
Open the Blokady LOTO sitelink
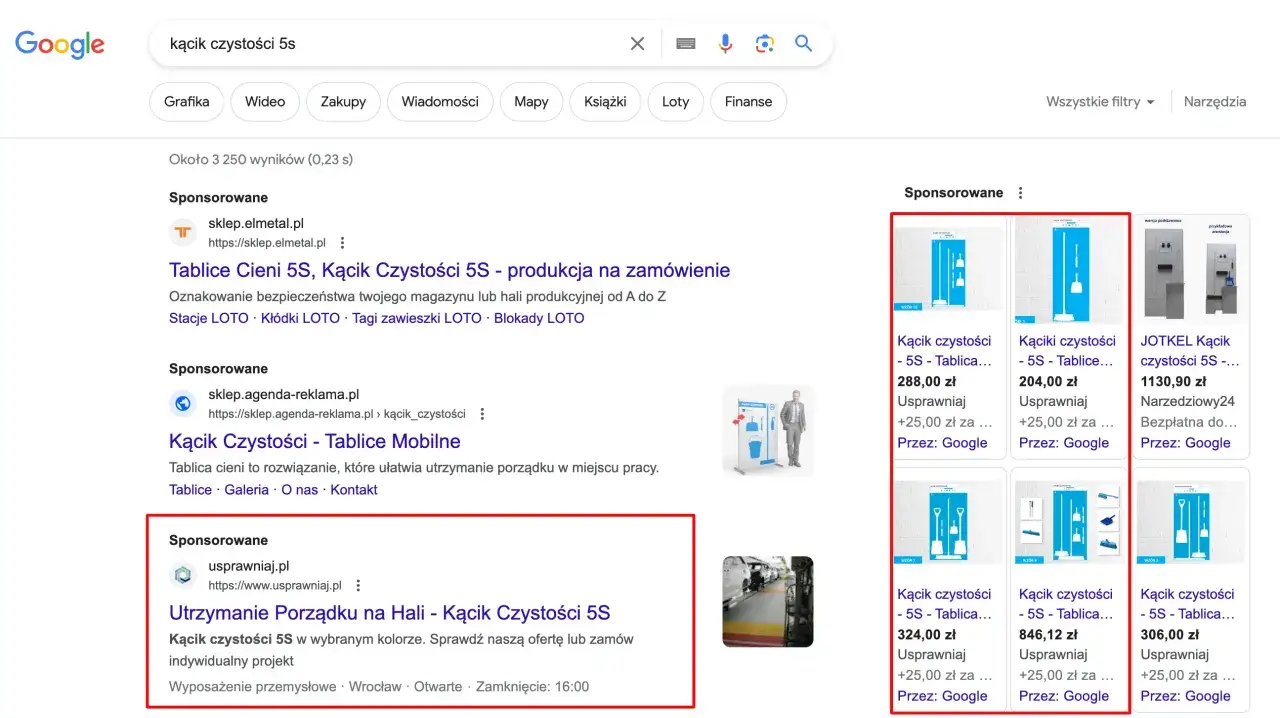tap(539, 318)
